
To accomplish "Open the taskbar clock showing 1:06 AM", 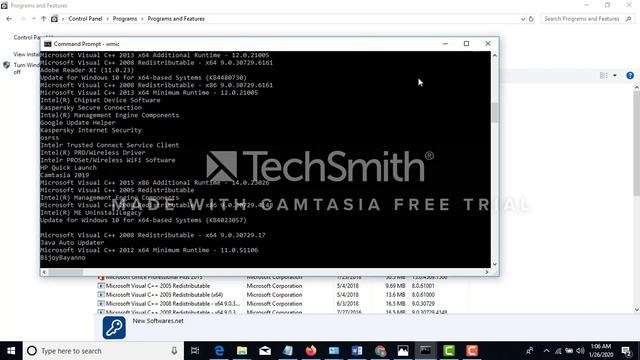I will (x=601, y=351).
